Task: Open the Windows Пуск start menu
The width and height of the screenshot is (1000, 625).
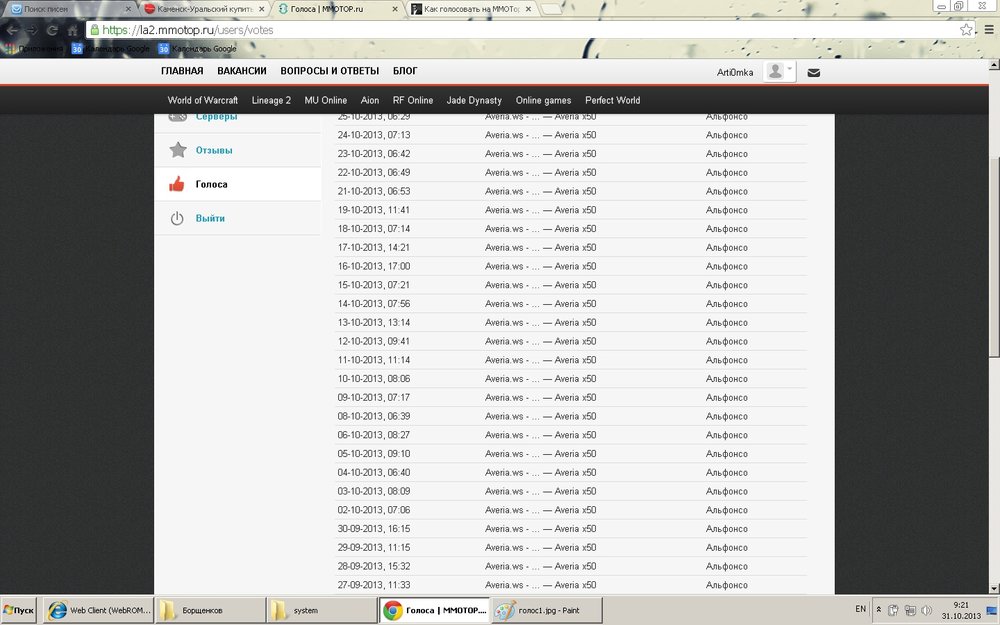Action: [20, 609]
